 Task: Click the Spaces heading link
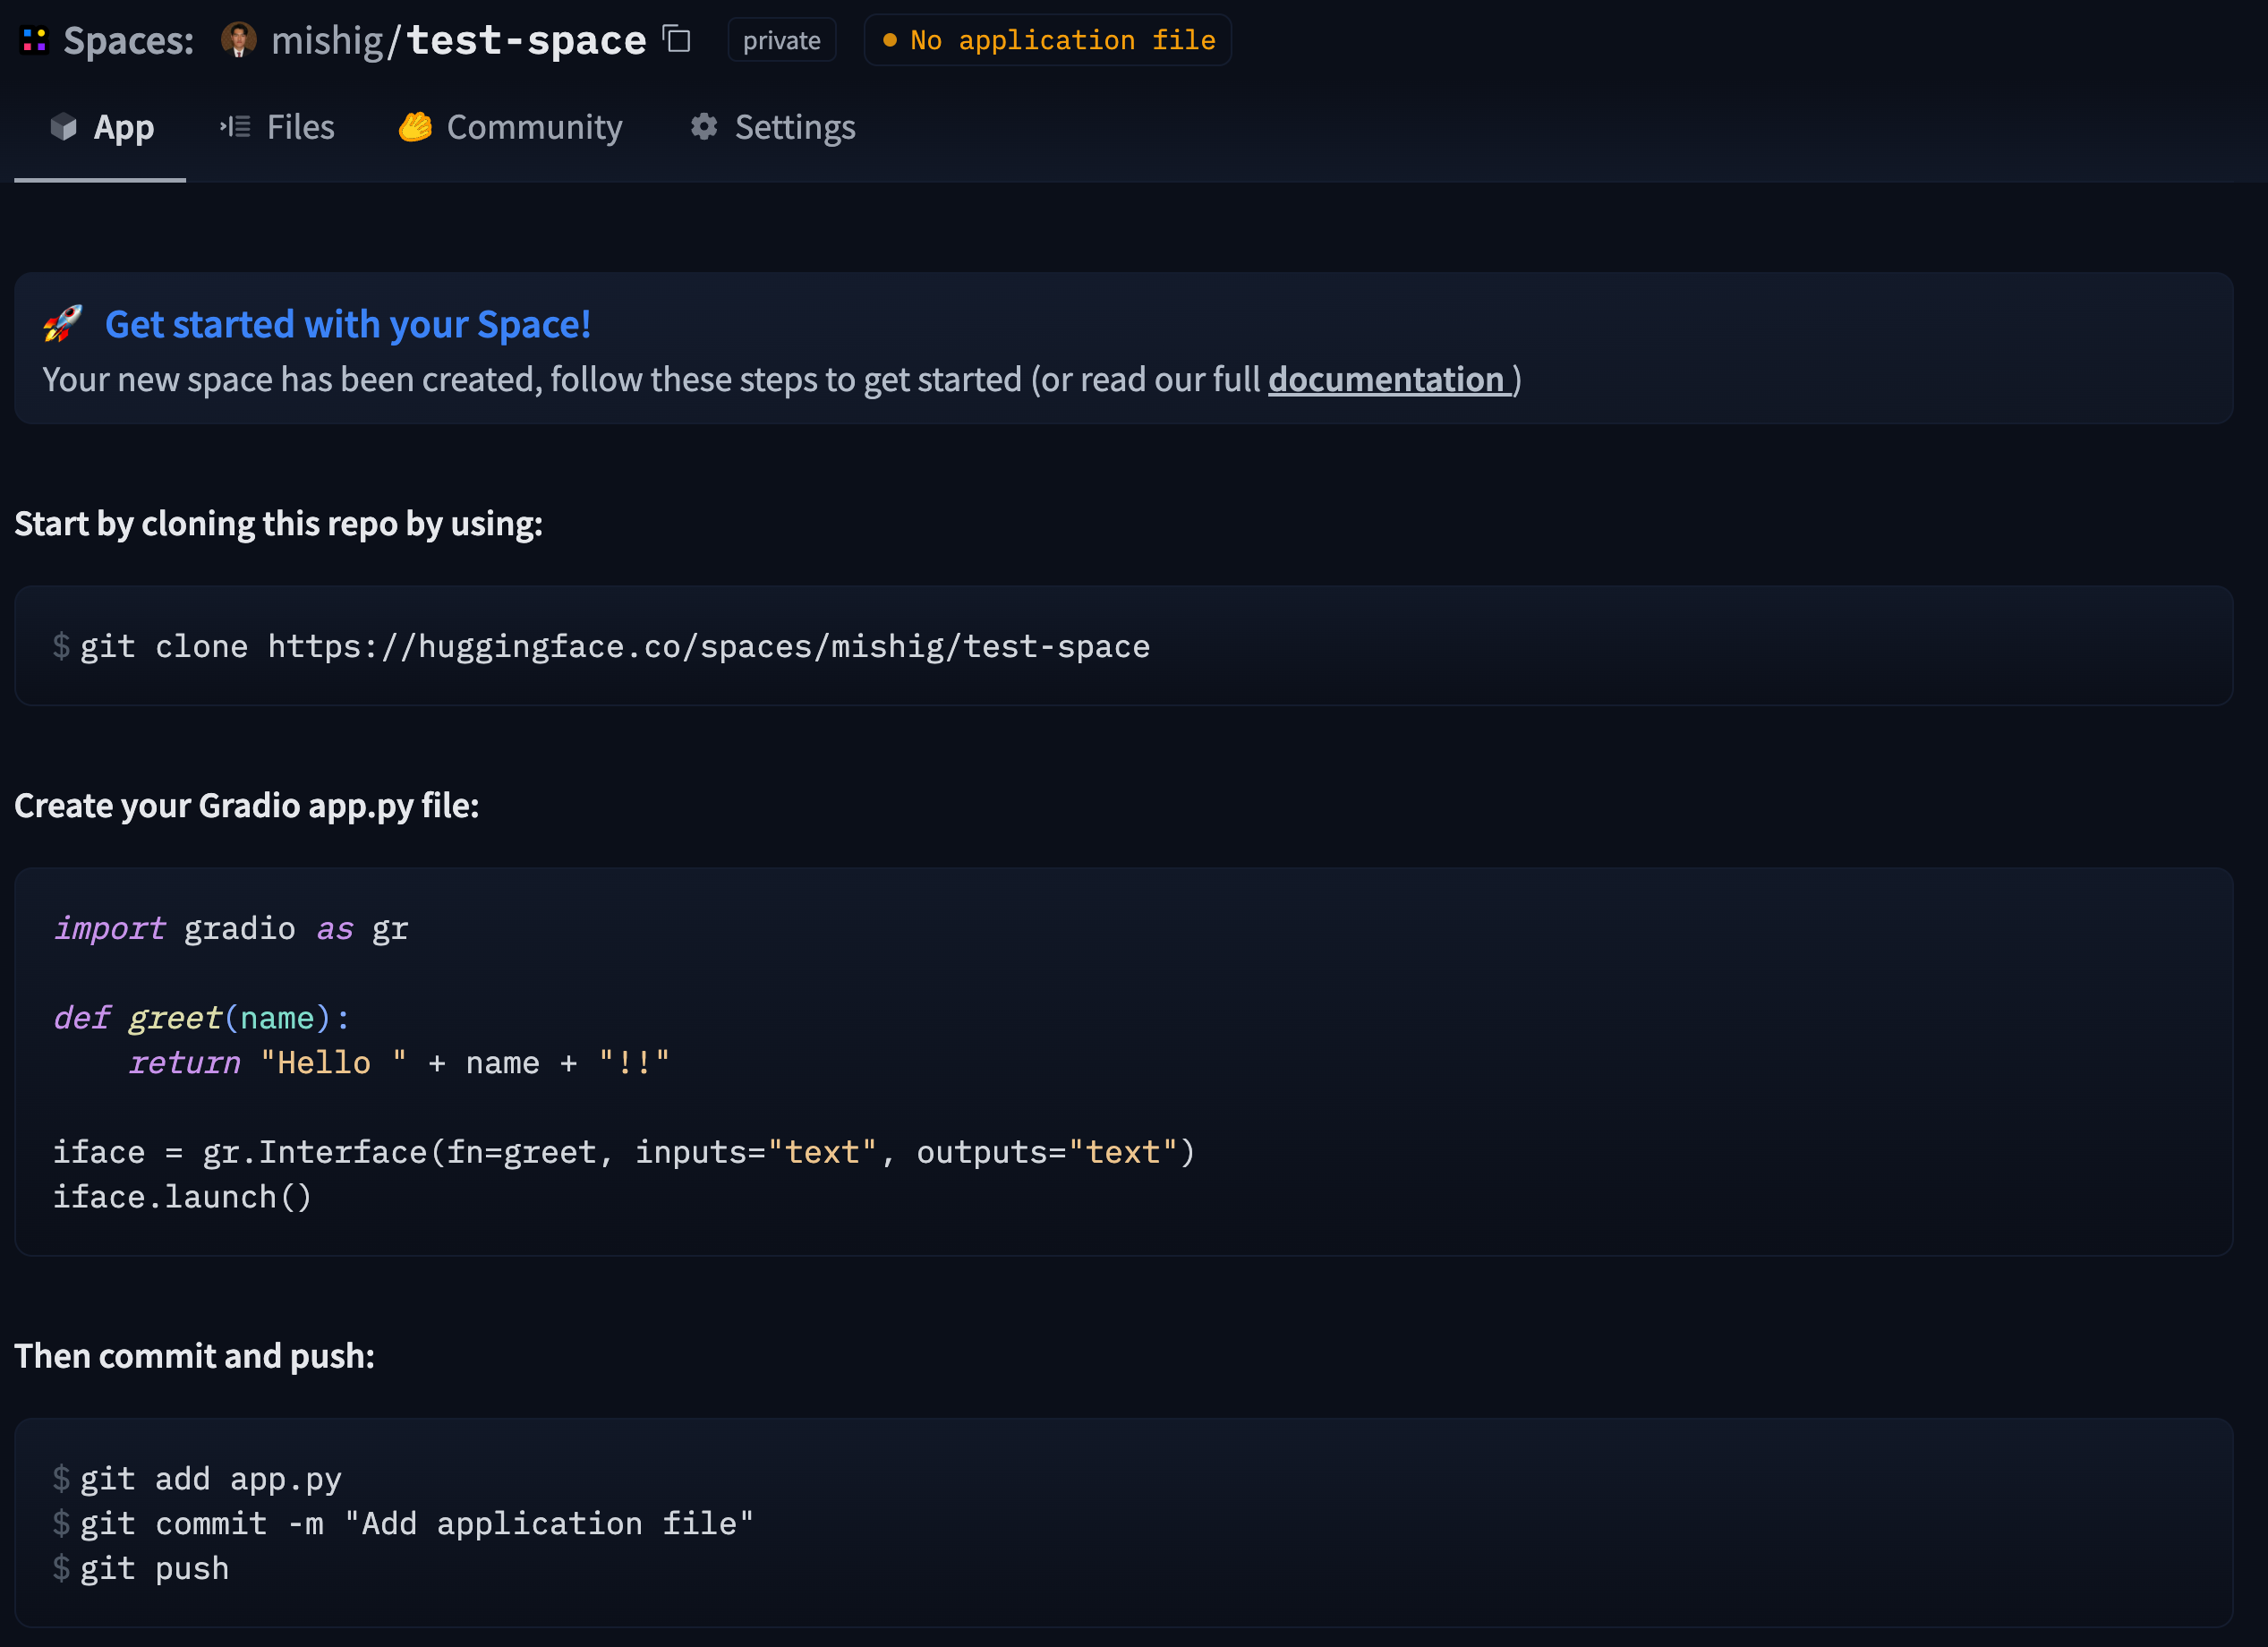coord(128,40)
